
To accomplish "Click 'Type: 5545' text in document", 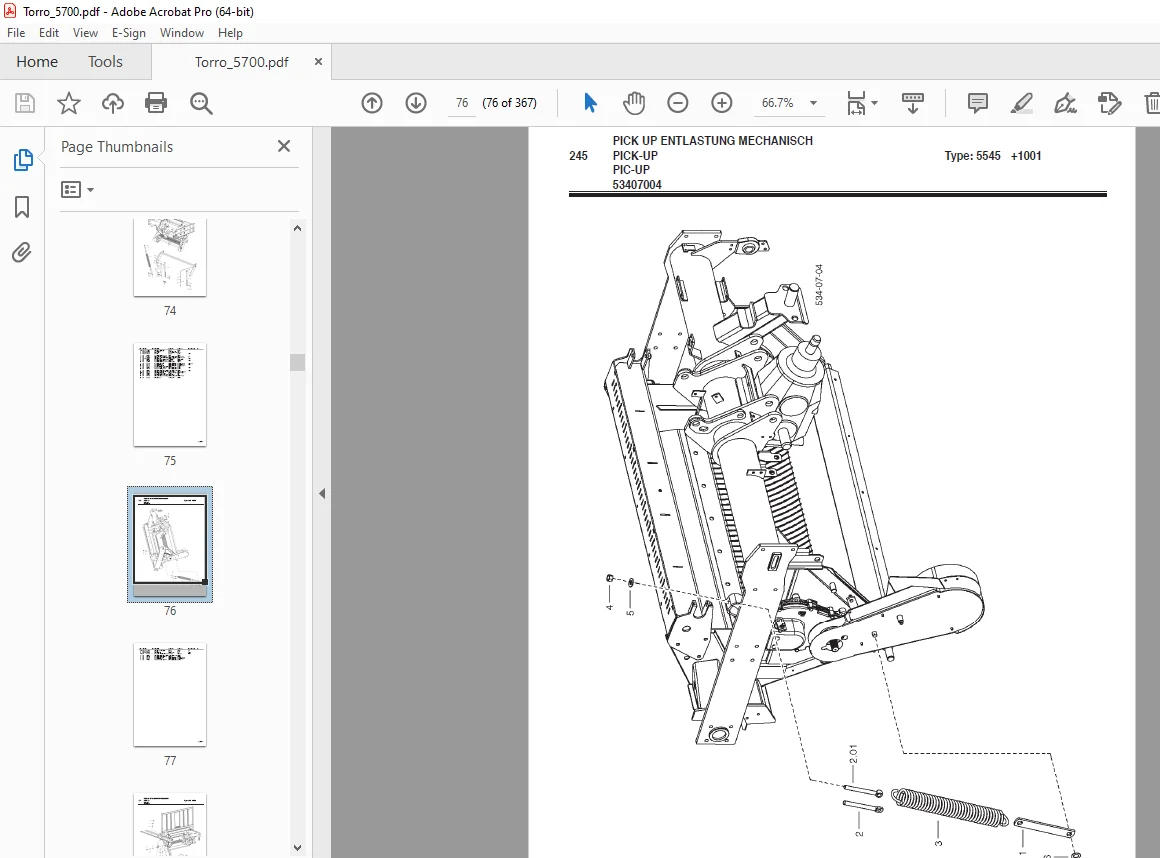I will (972, 156).
